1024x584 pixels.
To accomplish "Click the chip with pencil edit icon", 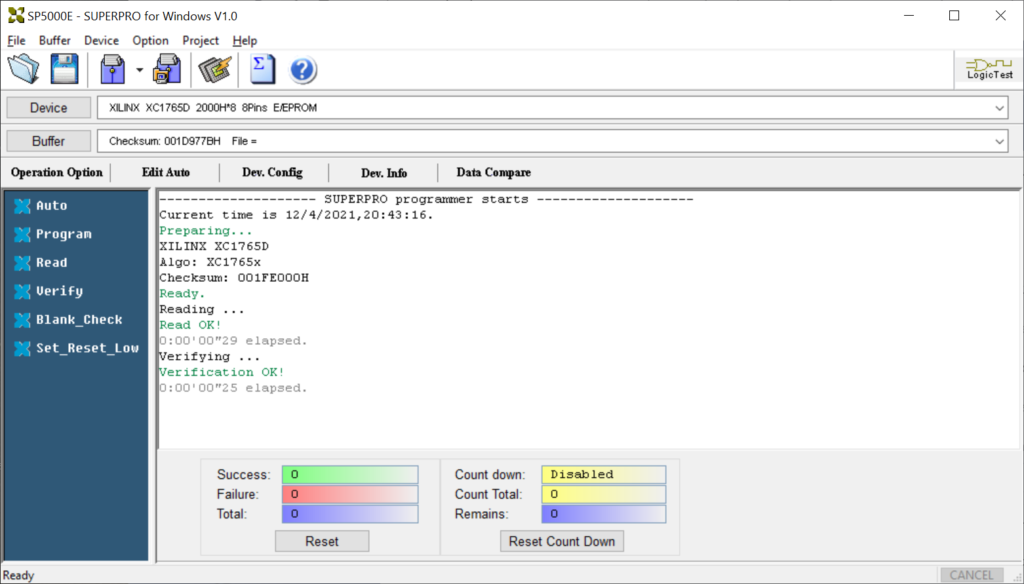I will point(215,69).
